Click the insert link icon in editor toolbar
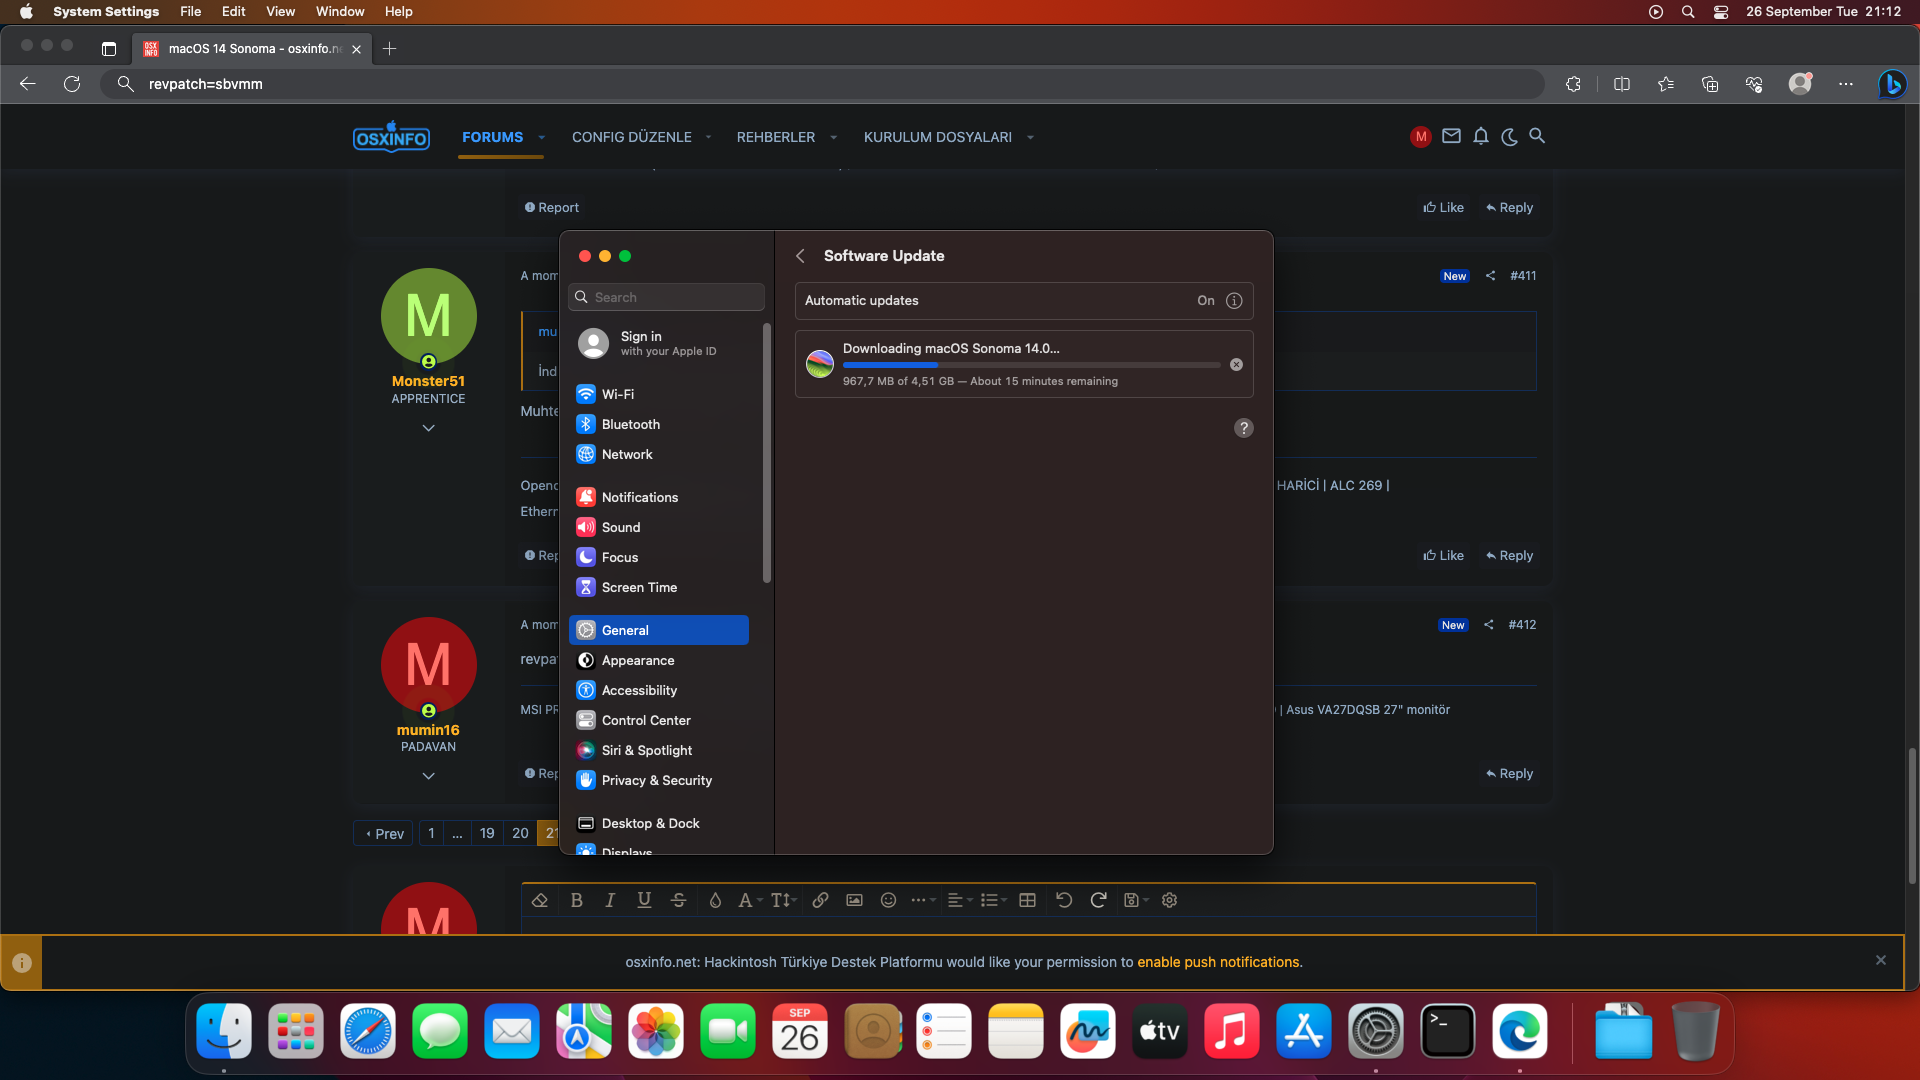This screenshot has height=1080, width=1920. pyautogui.click(x=820, y=900)
